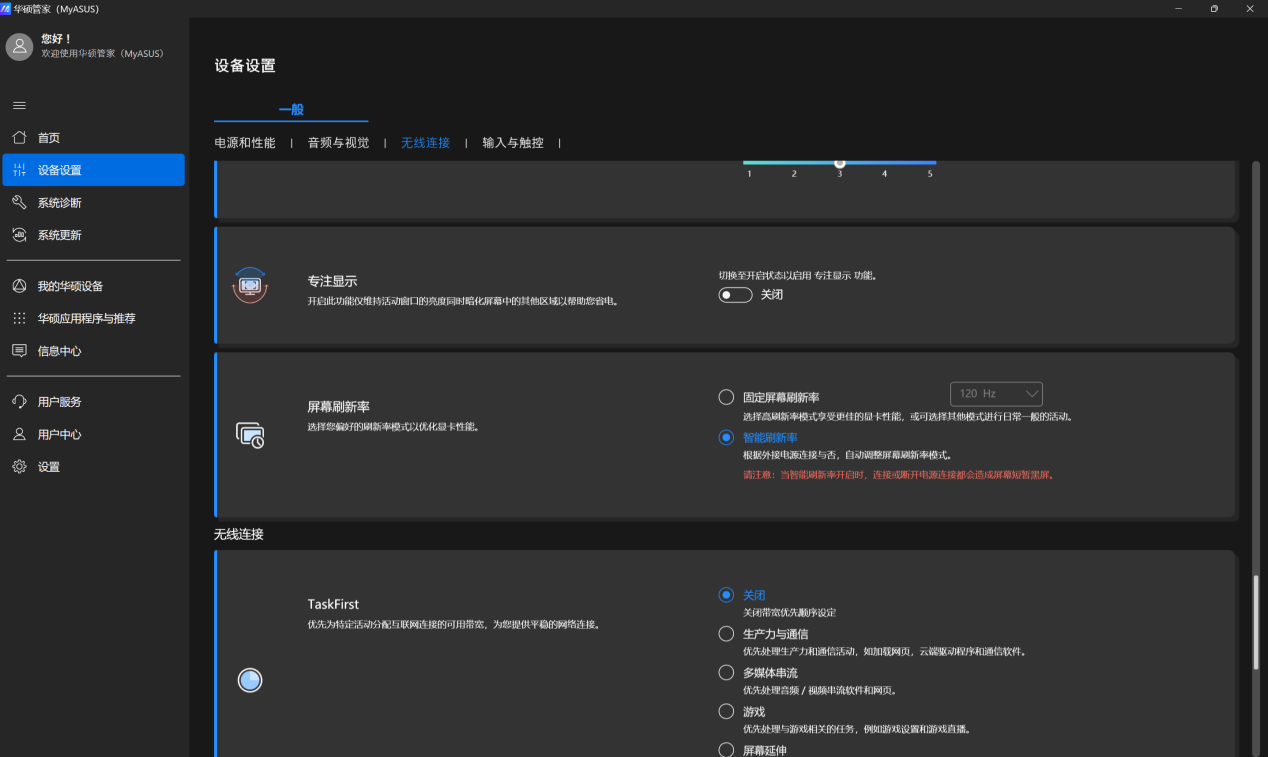
Task: Click level 5 on the slider
Action: click(930, 163)
